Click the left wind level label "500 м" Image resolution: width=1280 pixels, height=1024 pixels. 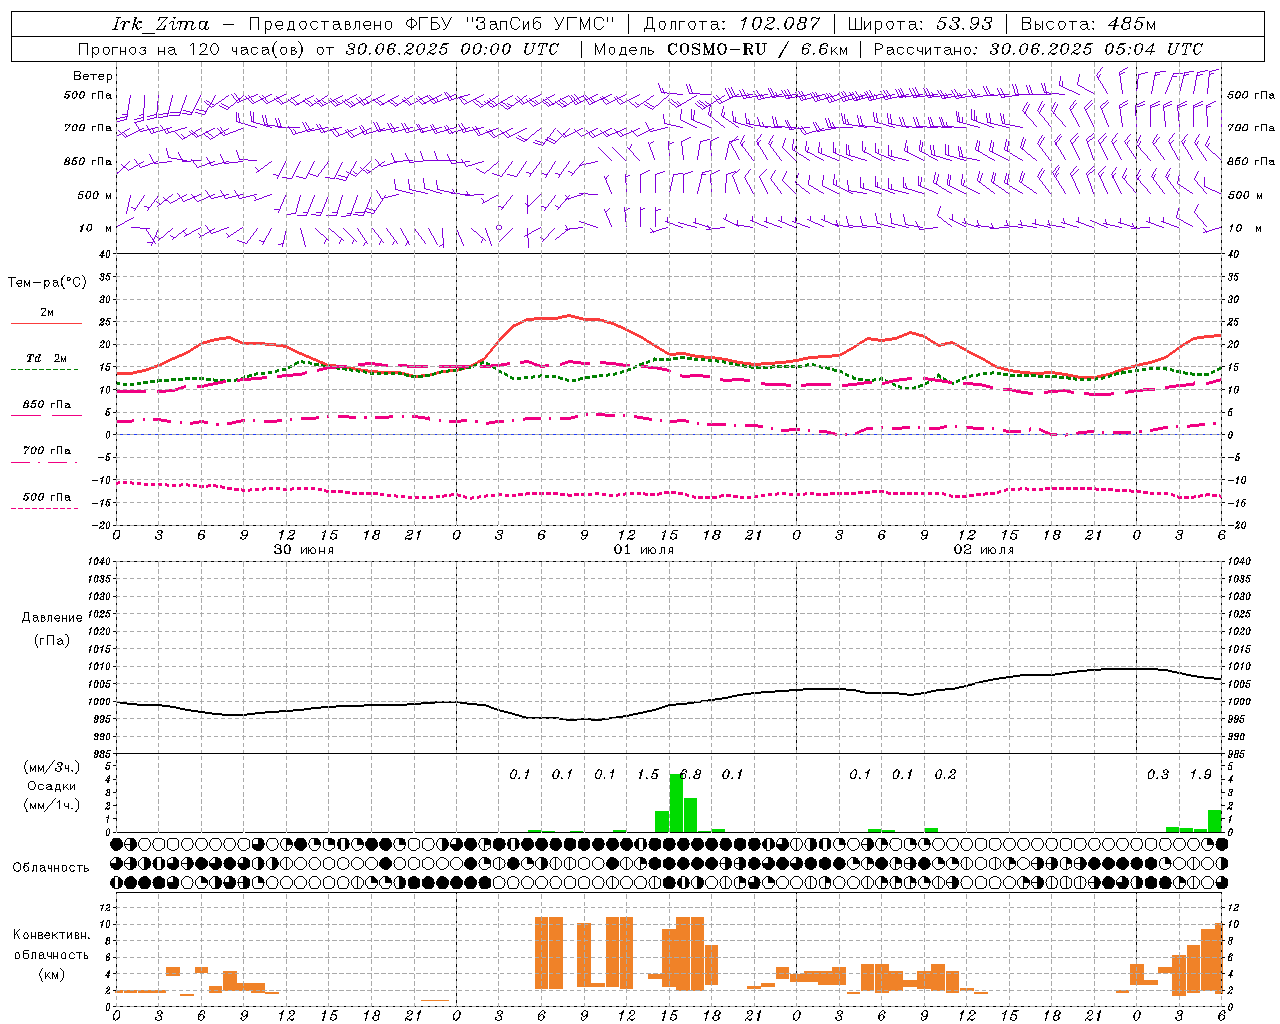(96, 195)
